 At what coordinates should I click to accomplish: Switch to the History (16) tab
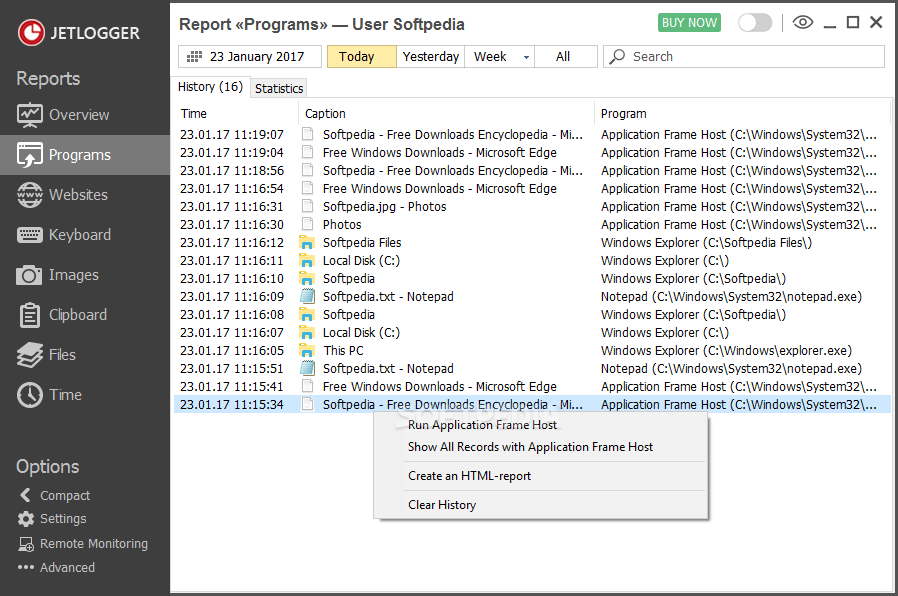210,87
